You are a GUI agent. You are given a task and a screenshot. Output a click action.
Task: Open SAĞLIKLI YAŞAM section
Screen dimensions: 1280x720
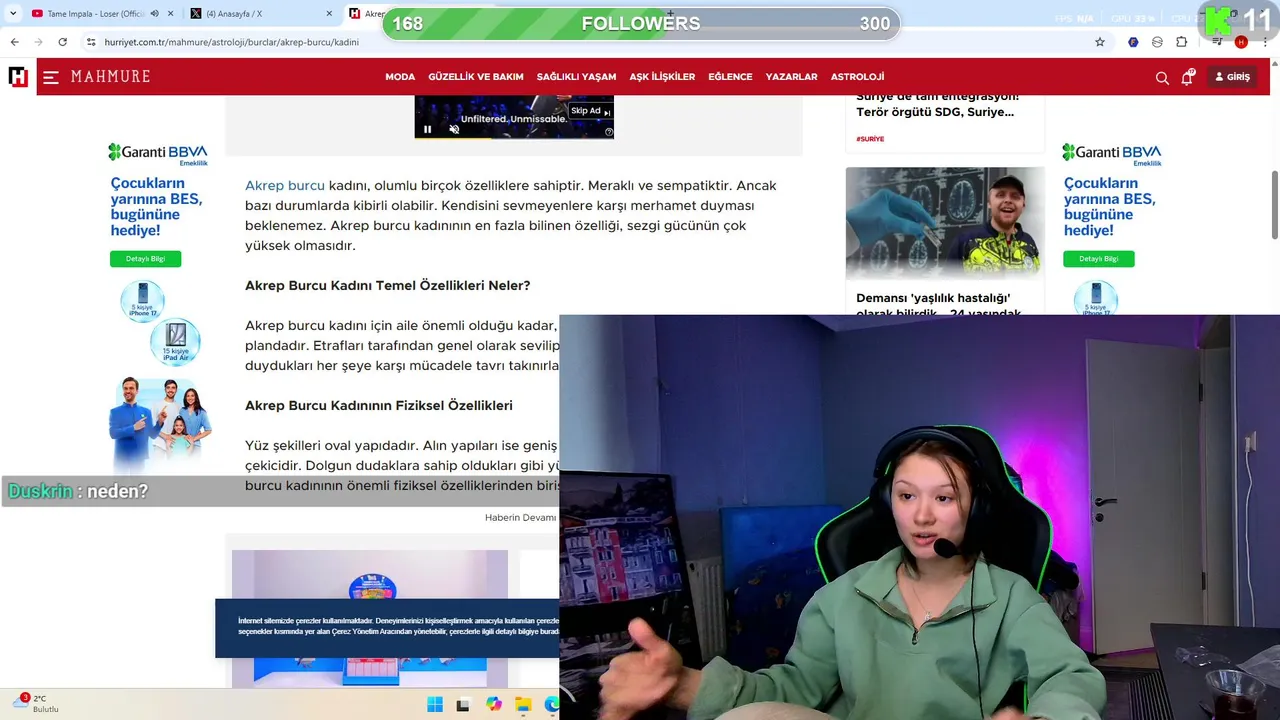tap(576, 77)
